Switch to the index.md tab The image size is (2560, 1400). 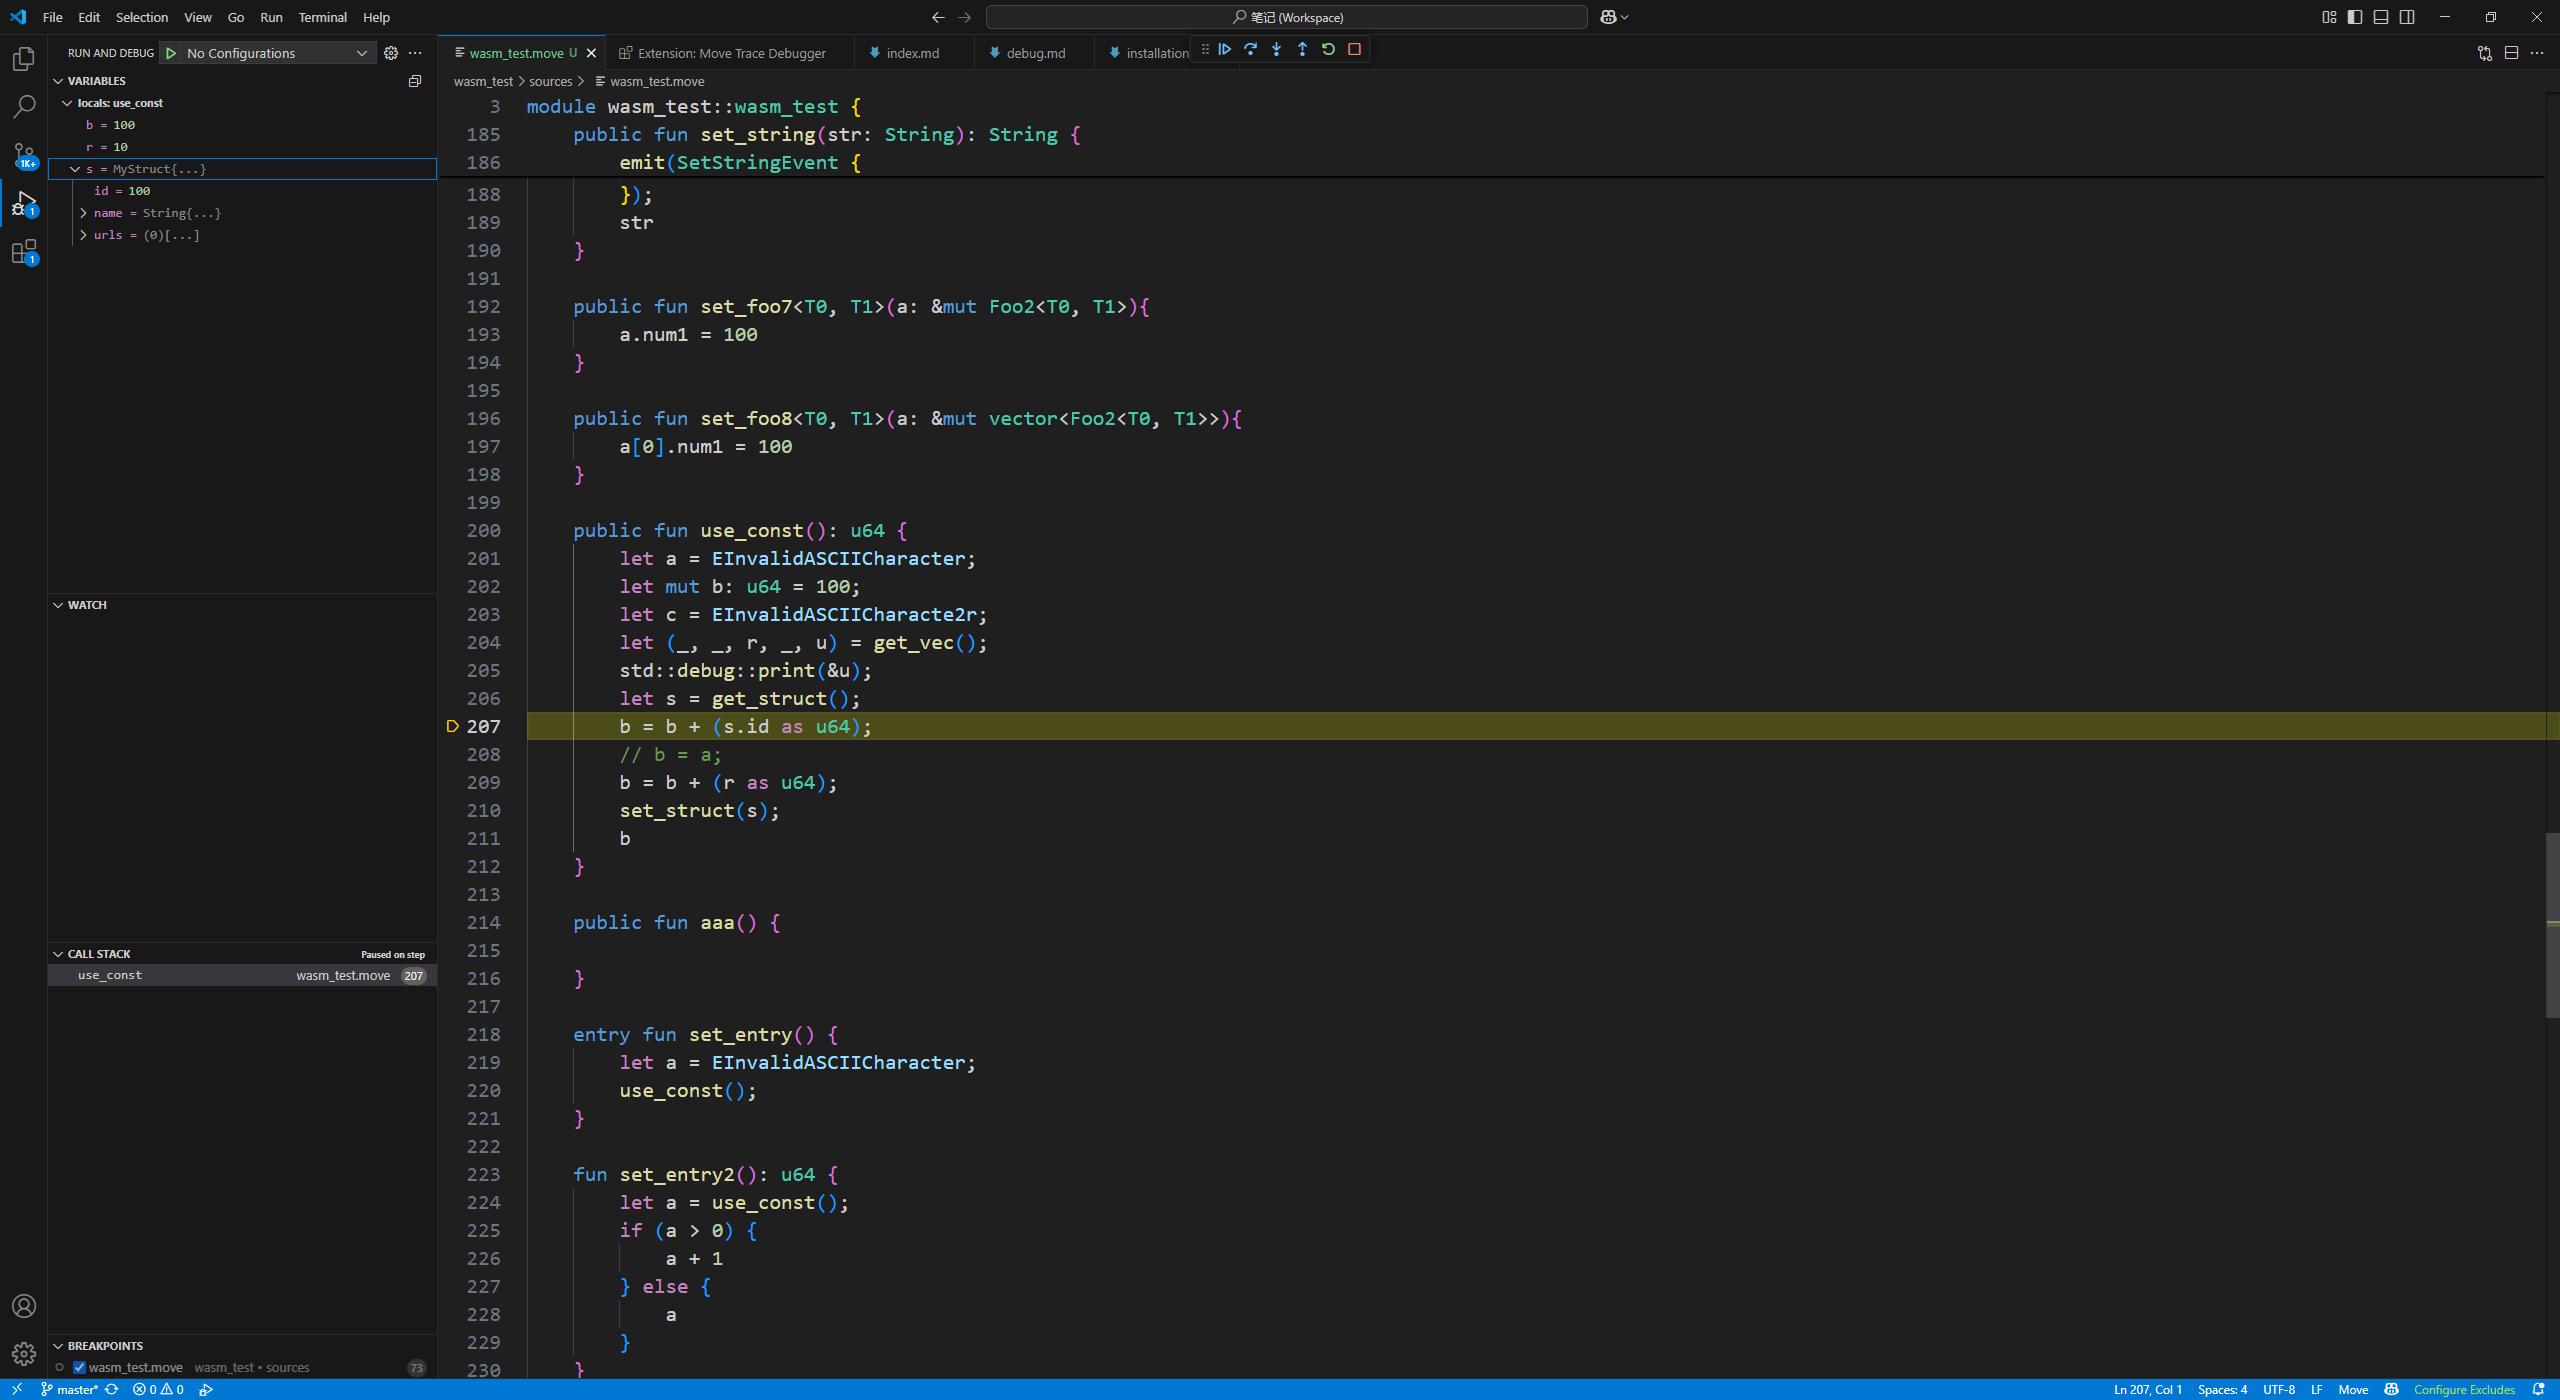(x=912, y=53)
